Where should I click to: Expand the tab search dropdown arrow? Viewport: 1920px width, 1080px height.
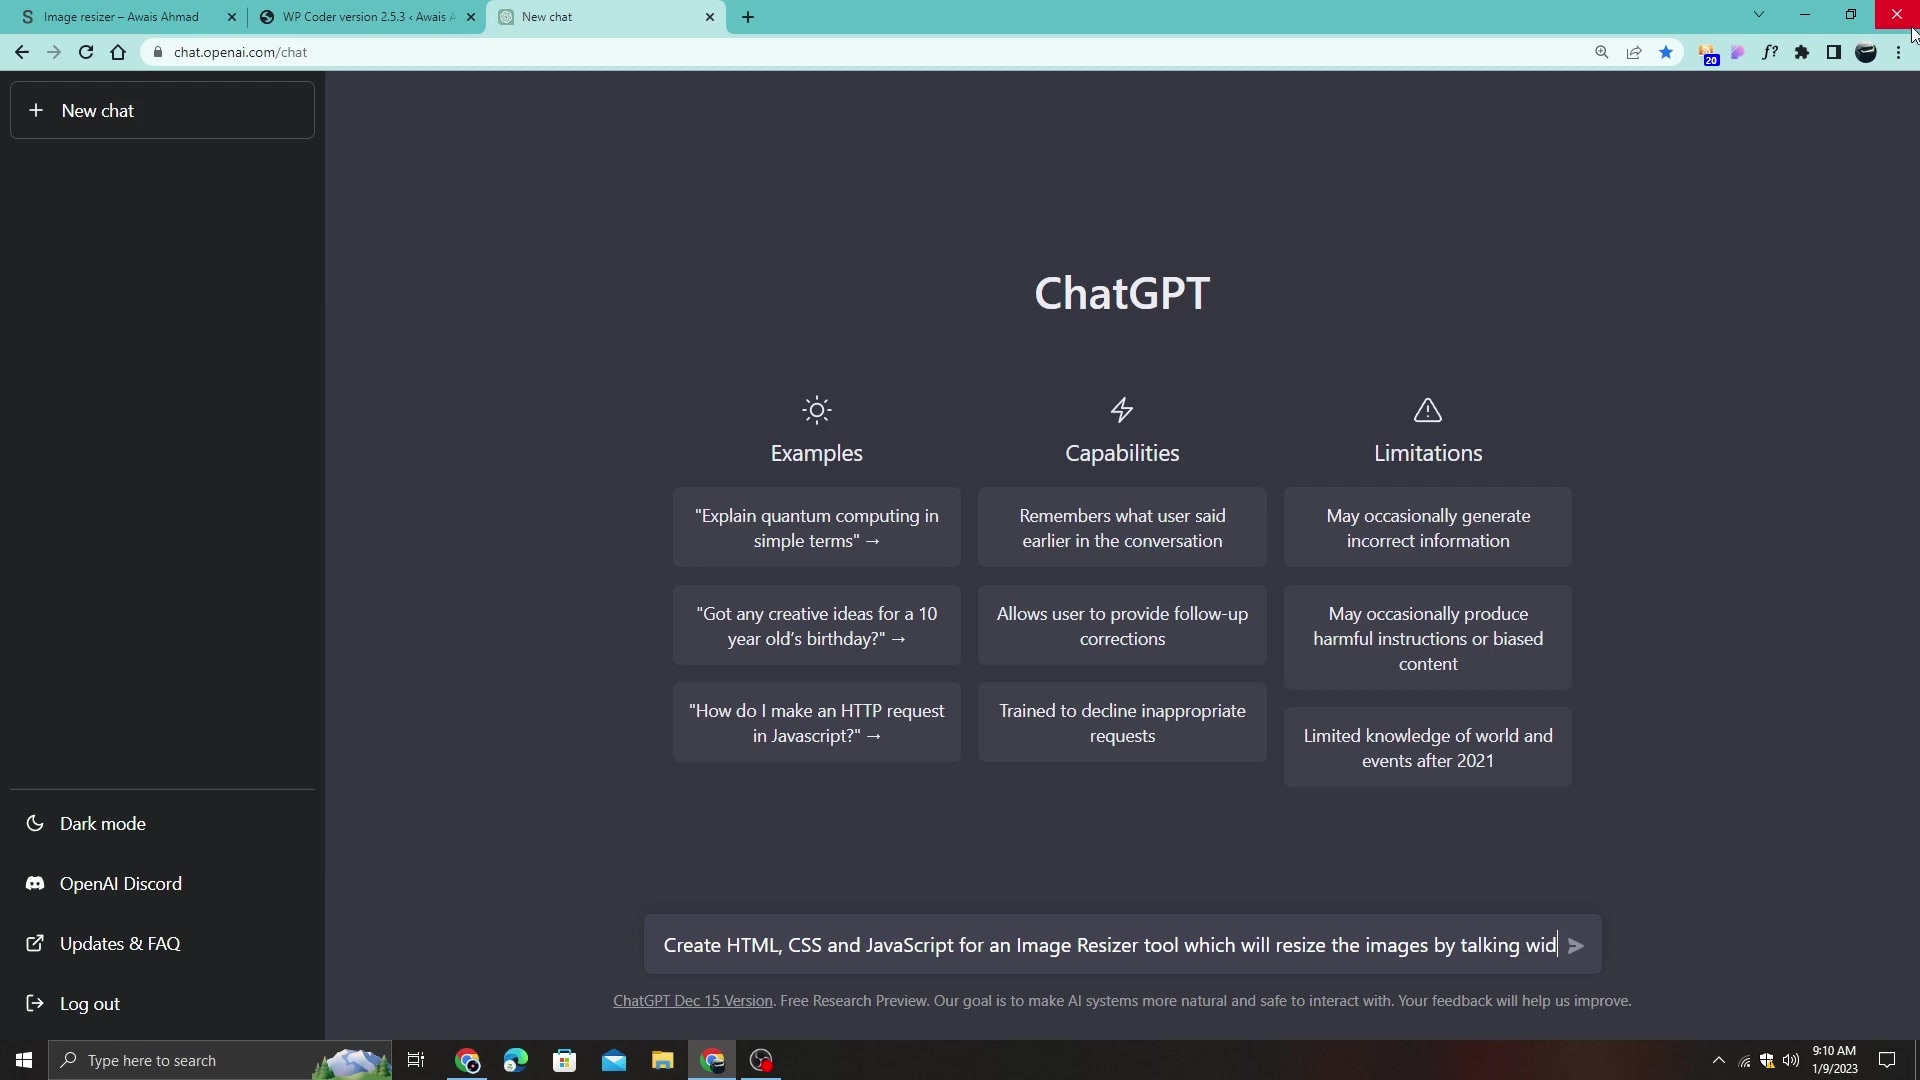pos(1759,15)
